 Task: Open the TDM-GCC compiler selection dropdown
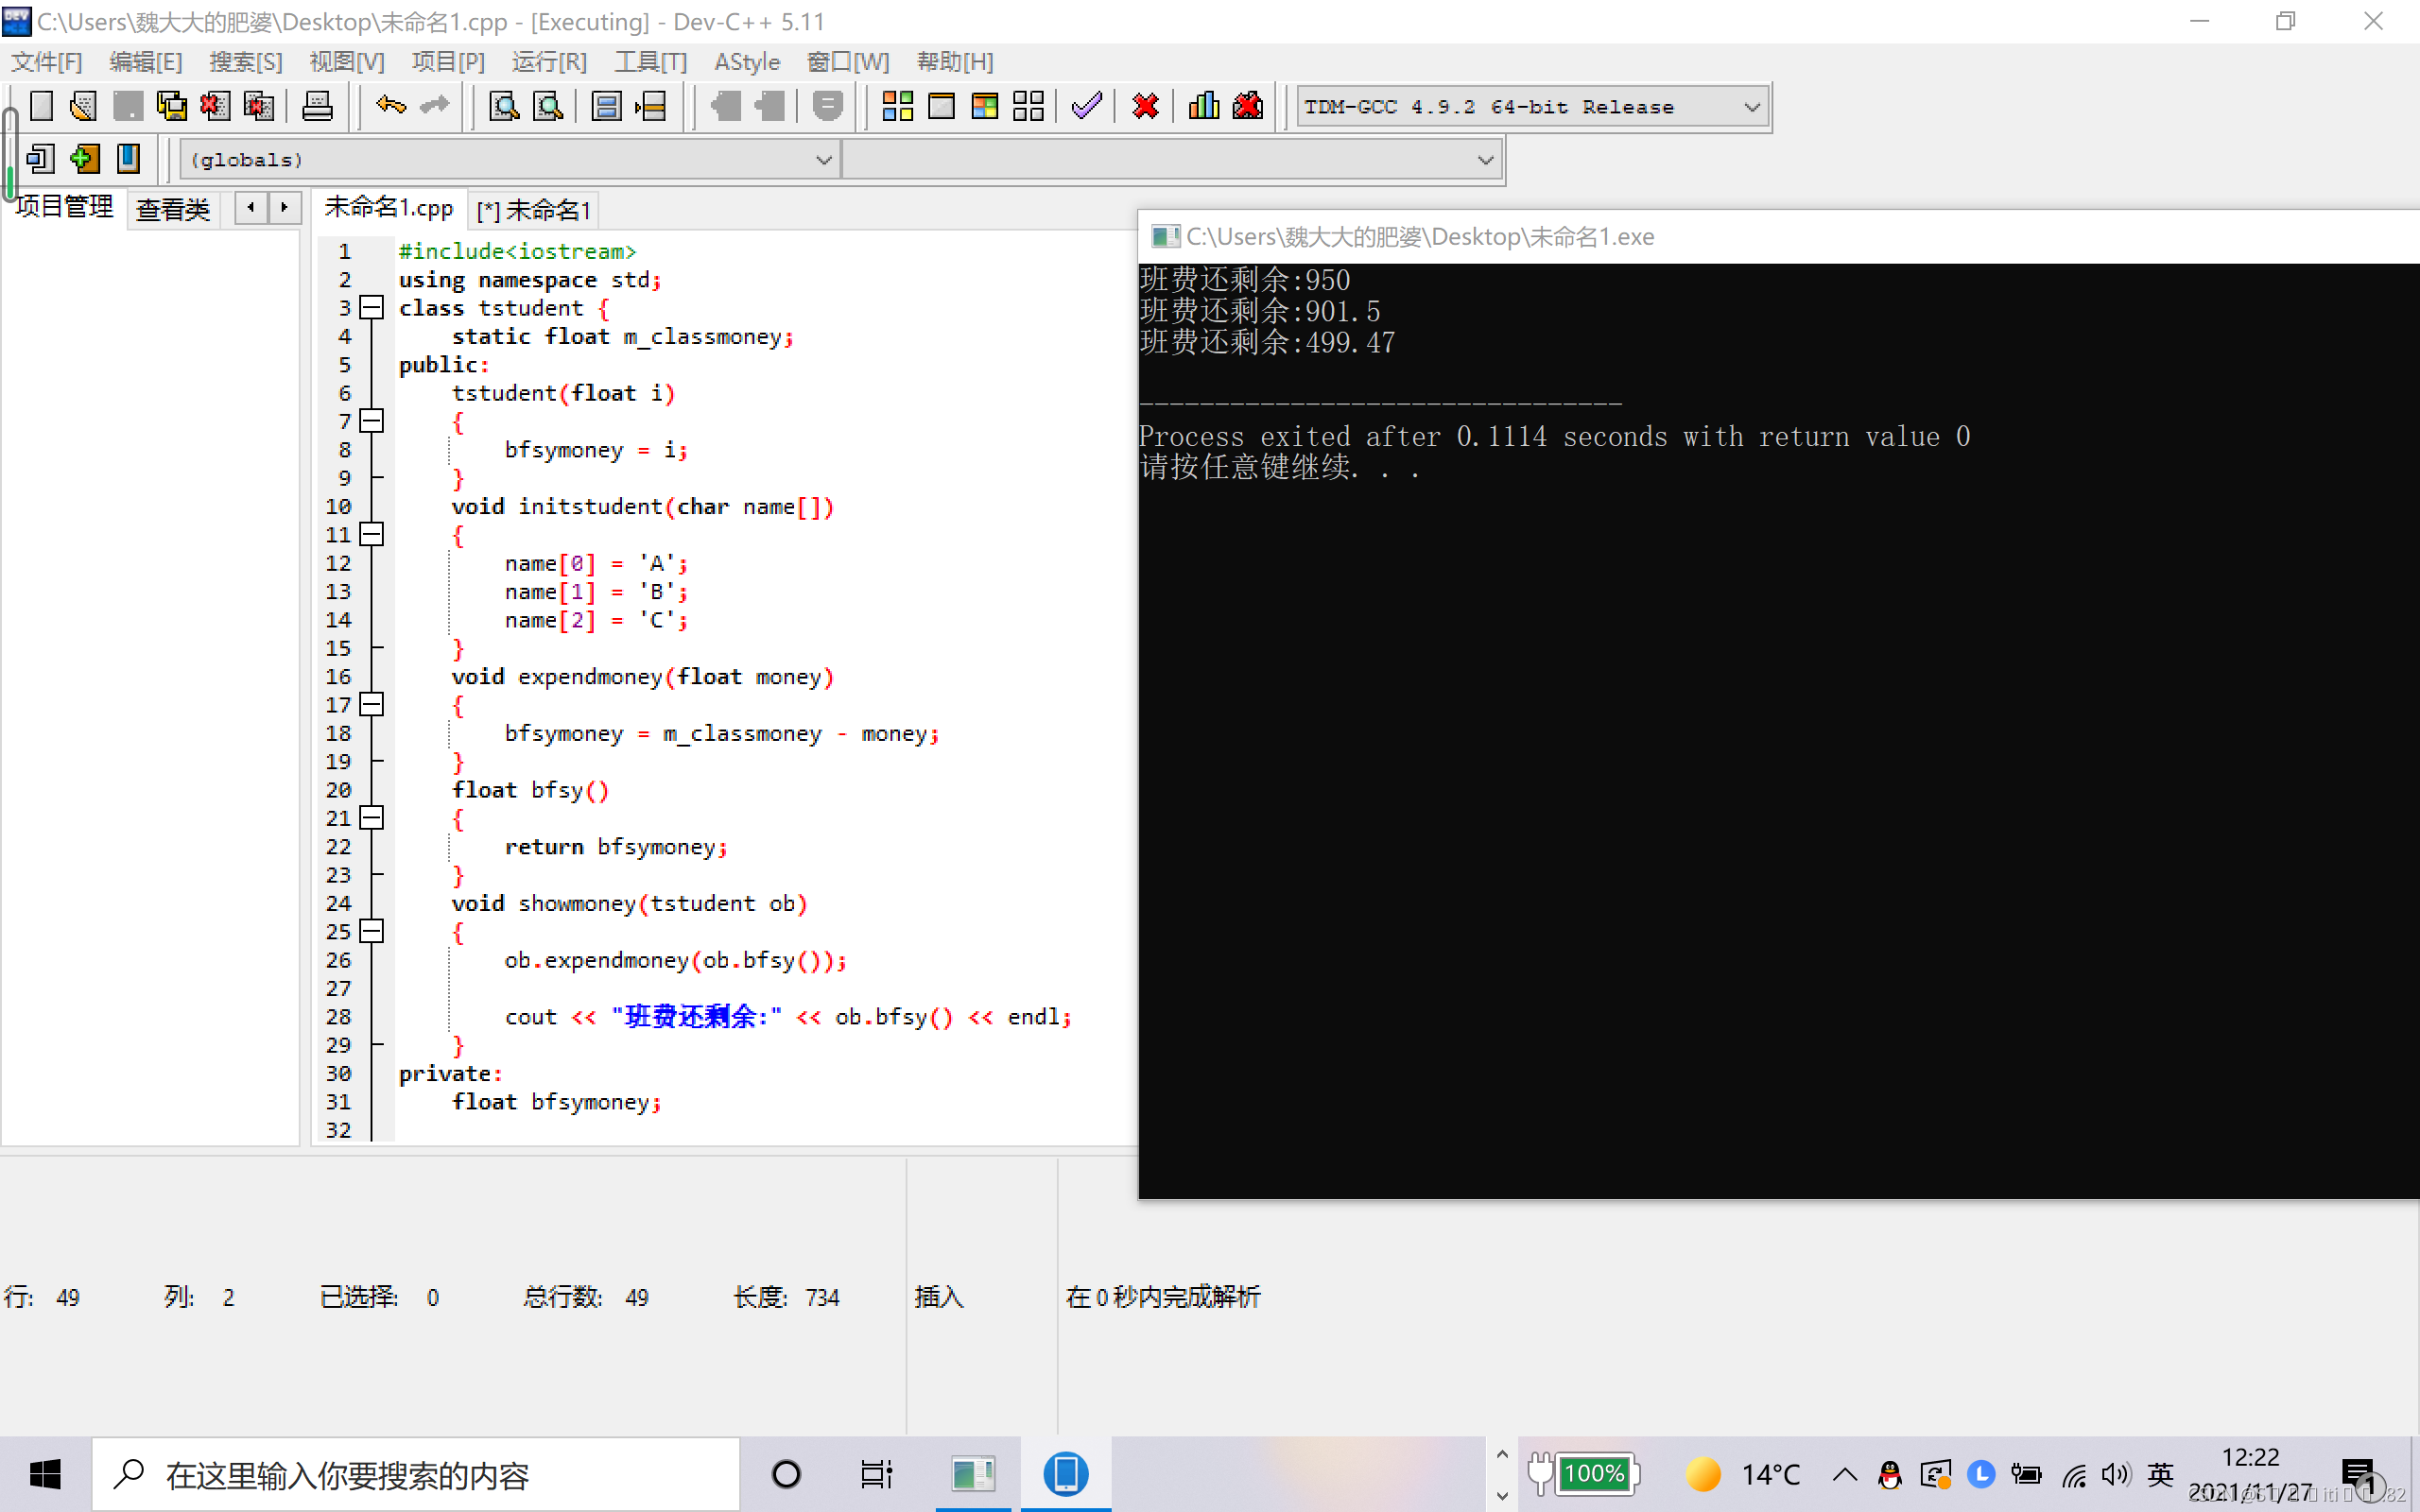tap(1751, 107)
